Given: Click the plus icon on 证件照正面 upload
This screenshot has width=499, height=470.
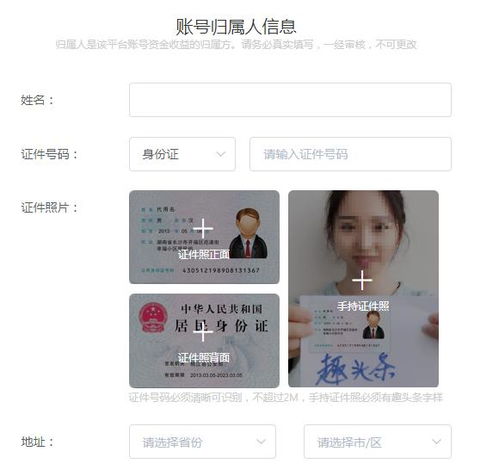Looking at the screenshot, I should coord(203,229).
